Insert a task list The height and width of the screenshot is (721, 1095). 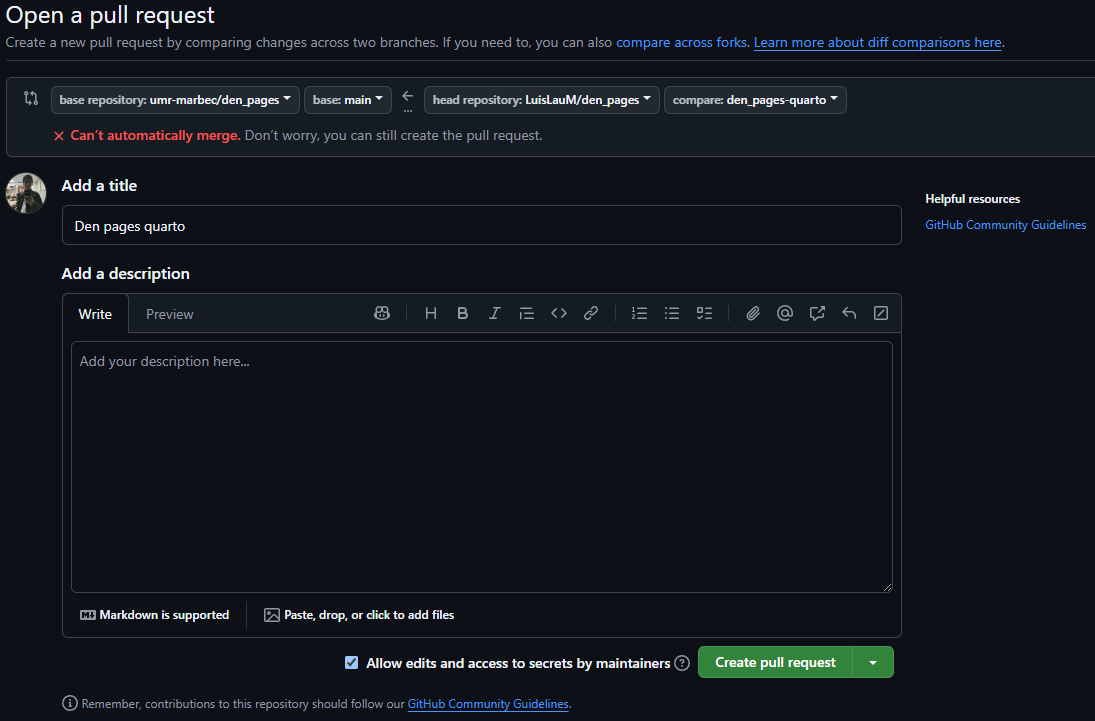click(704, 313)
